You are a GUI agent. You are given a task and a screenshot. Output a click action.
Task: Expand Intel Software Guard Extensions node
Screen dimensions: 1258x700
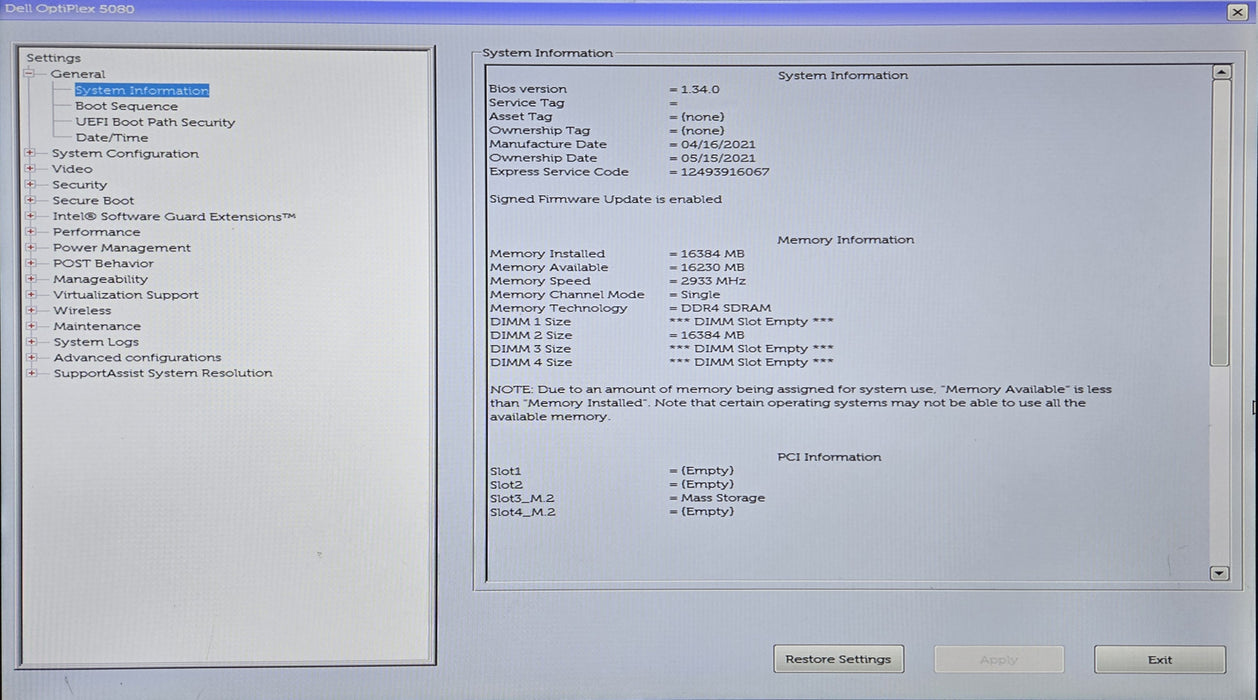click(x=30, y=216)
